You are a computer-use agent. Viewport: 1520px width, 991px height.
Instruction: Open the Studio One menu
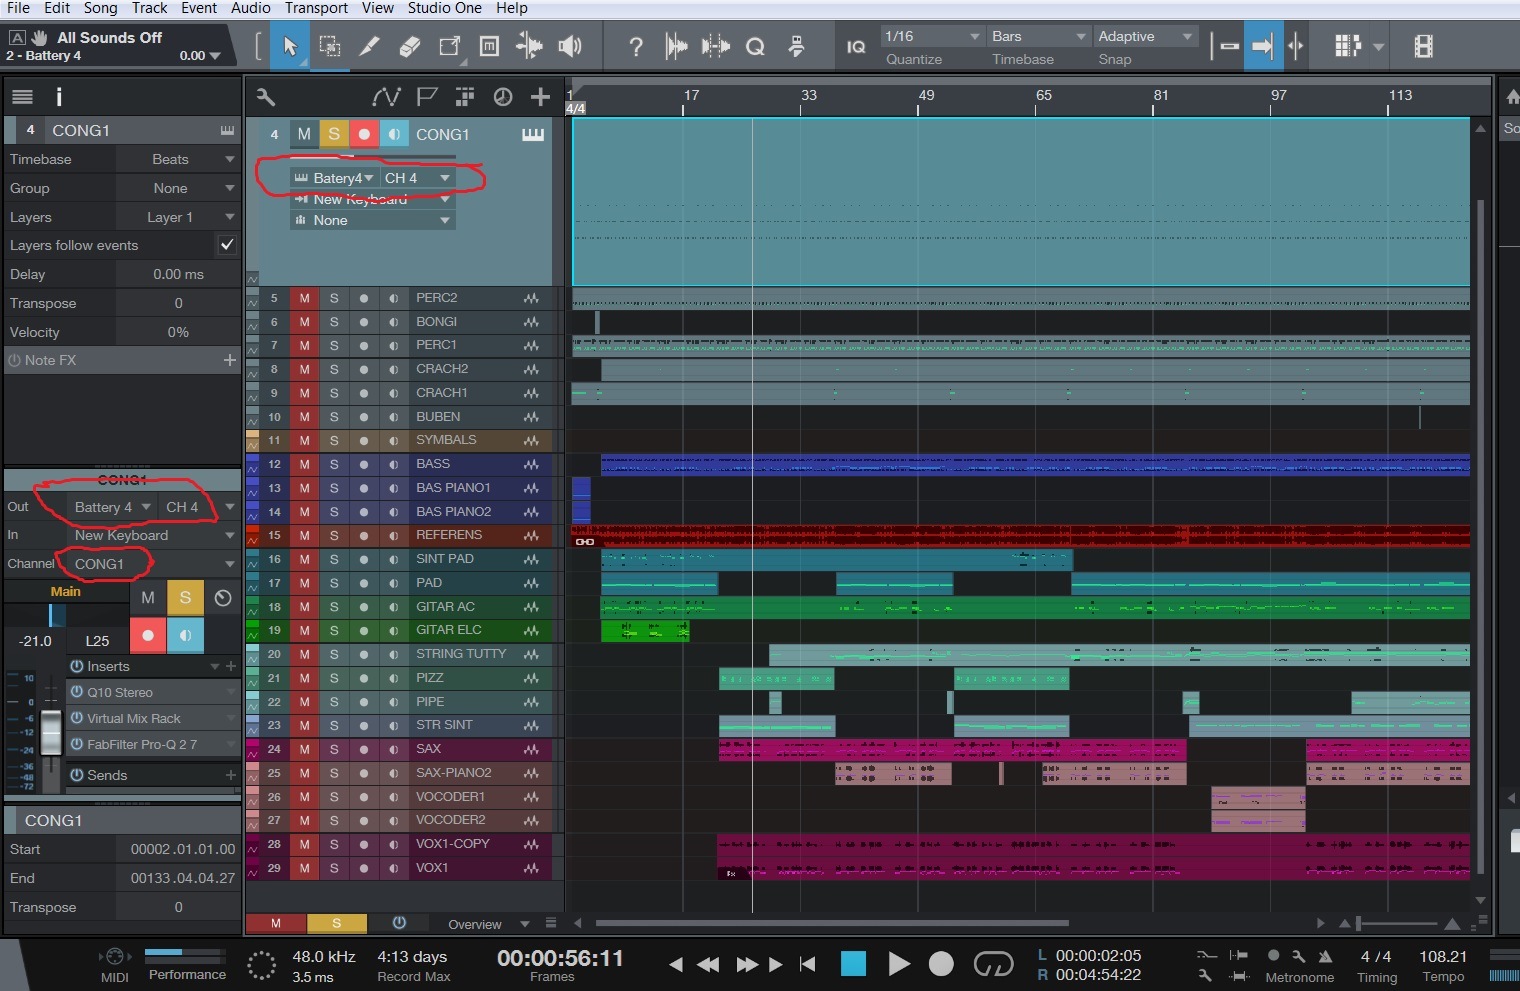tap(444, 8)
